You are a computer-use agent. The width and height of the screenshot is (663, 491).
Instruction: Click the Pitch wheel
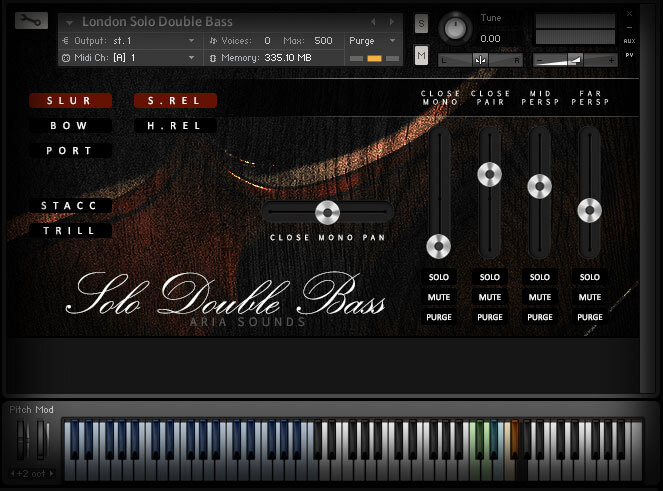coord(22,440)
